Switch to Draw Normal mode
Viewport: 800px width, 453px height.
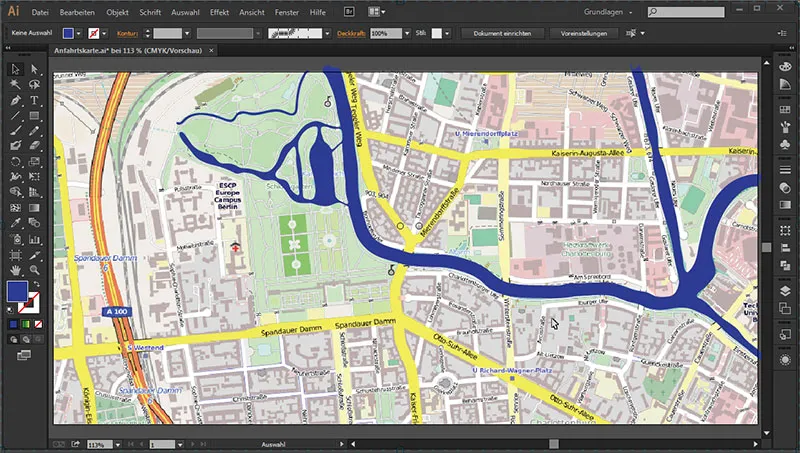(x=14, y=339)
